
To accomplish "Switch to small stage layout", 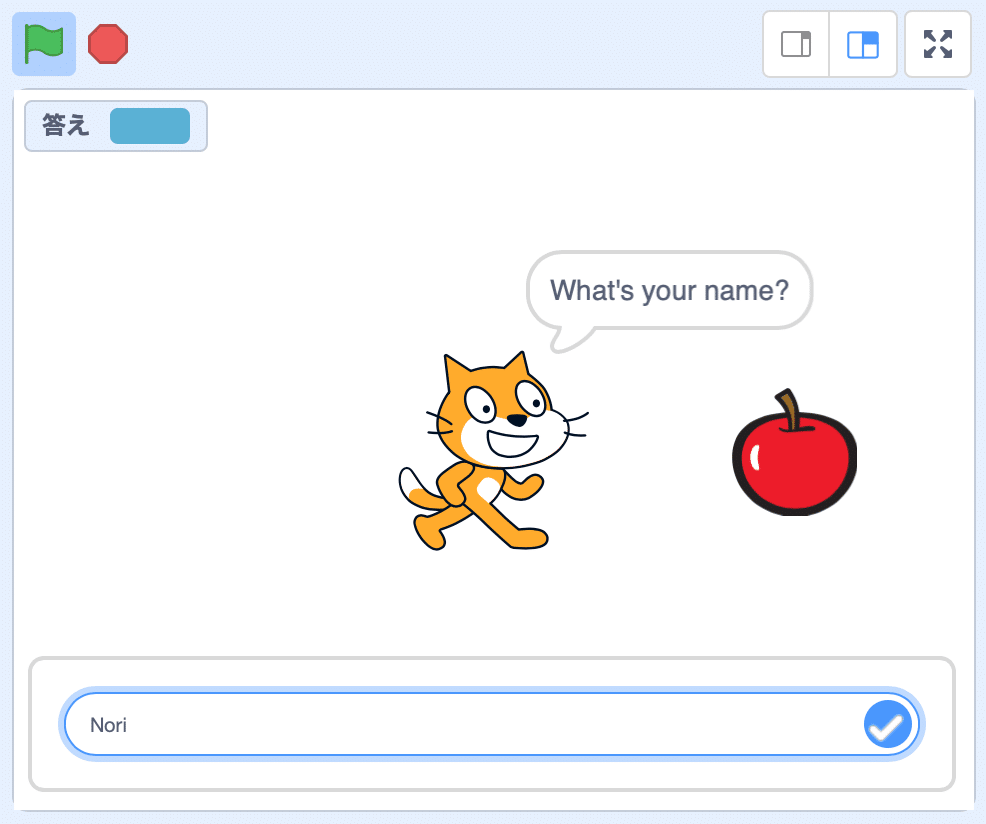I will [x=796, y=44].
